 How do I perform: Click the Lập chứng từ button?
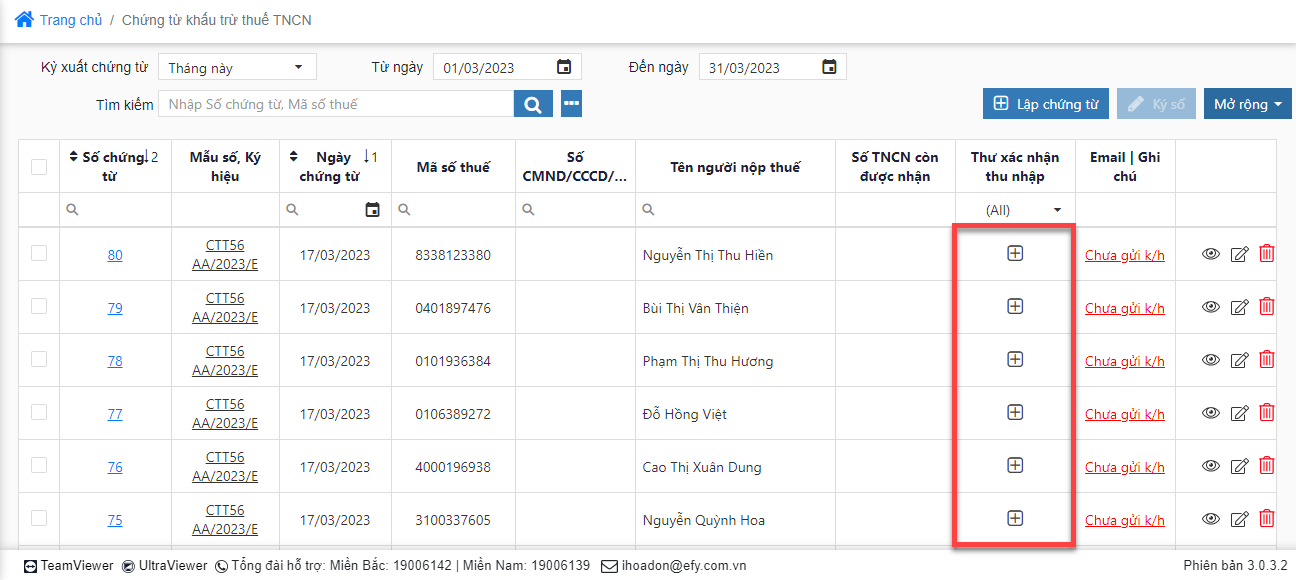pyautogui.click(x=1045, y=104)
